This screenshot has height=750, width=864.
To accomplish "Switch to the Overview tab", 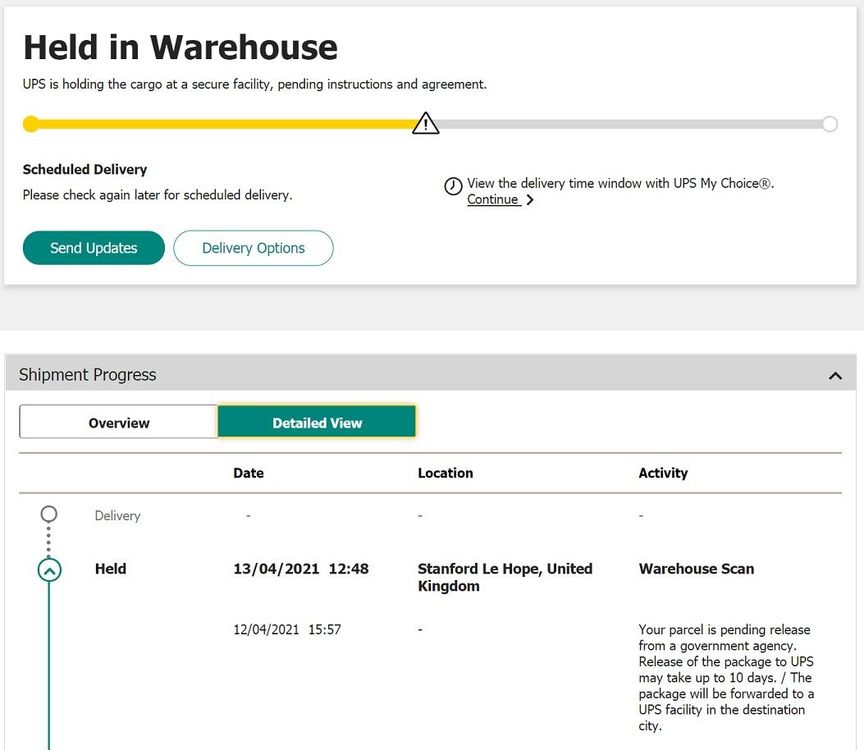I will tap(119, 423).
